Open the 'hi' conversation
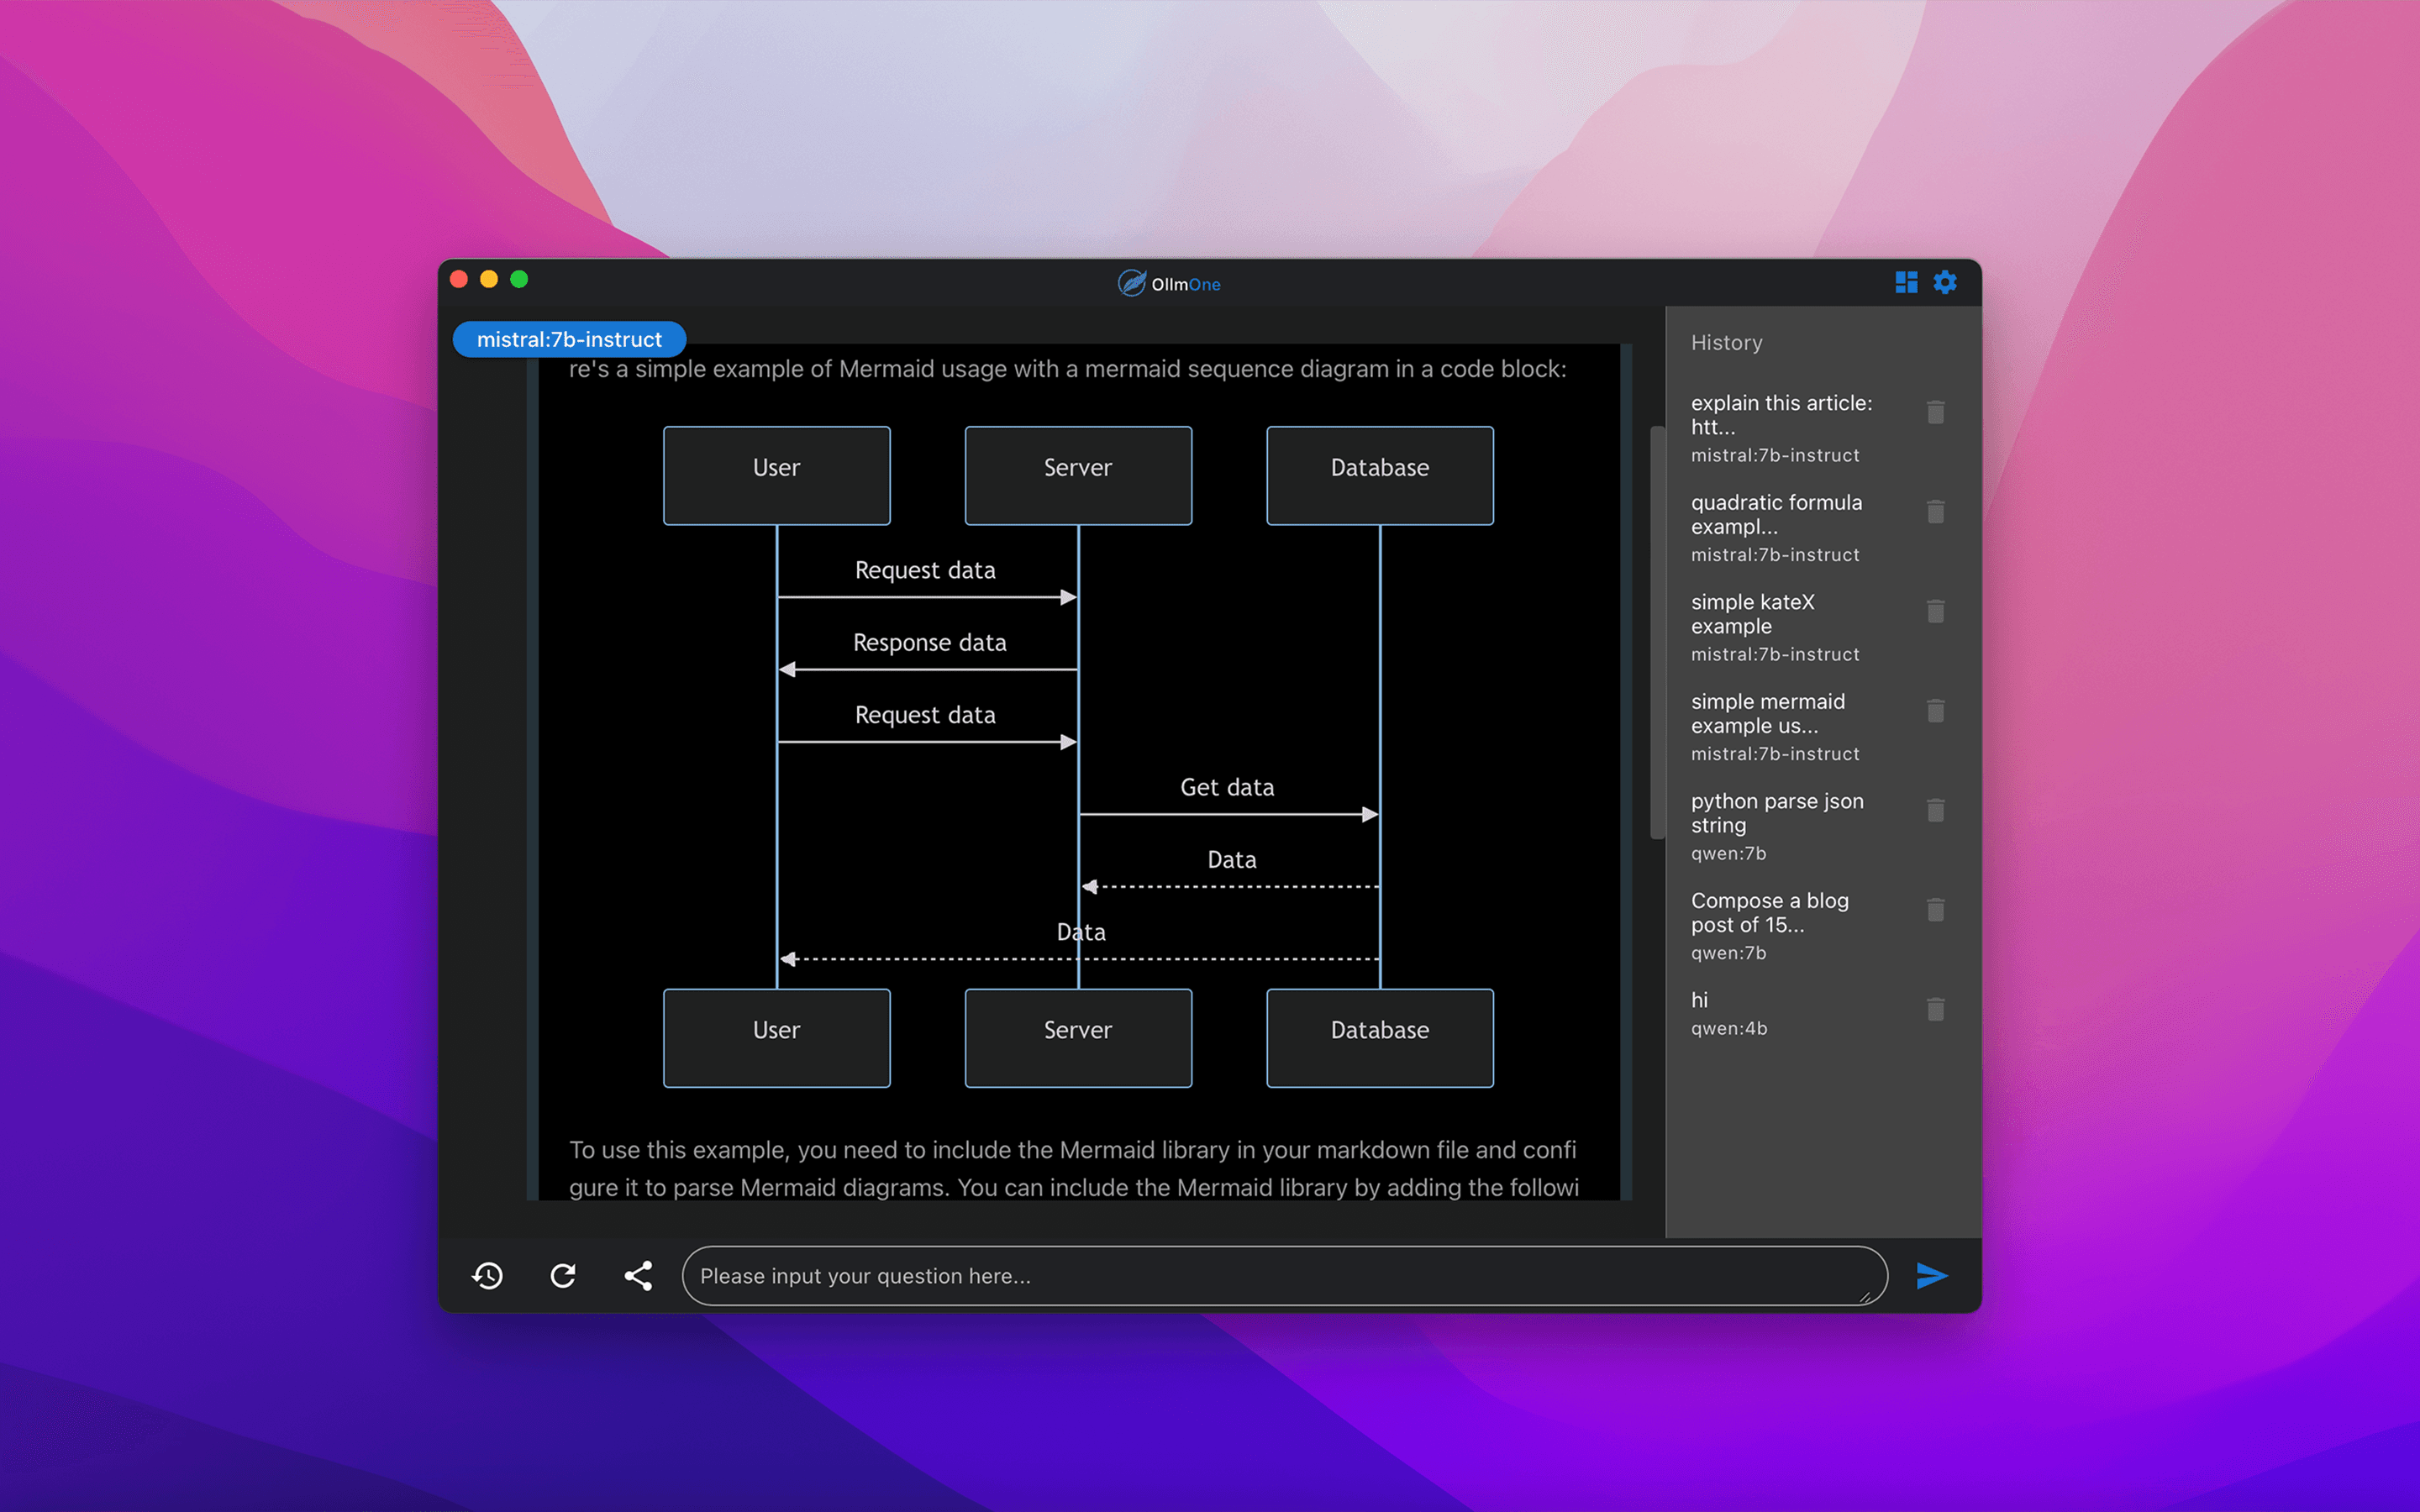Screen dimensions: 2420x1512 coord(1729,1013)
